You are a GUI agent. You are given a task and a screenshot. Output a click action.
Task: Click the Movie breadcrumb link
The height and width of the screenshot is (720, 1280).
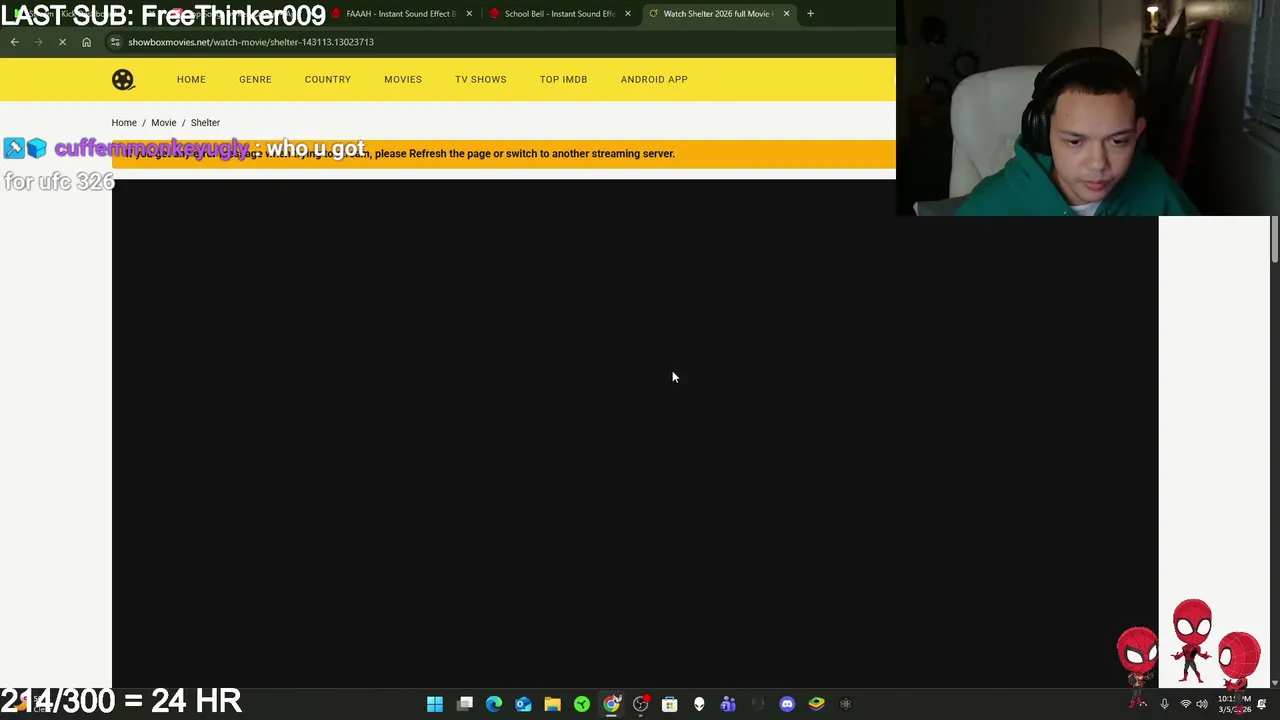[164, 123]
